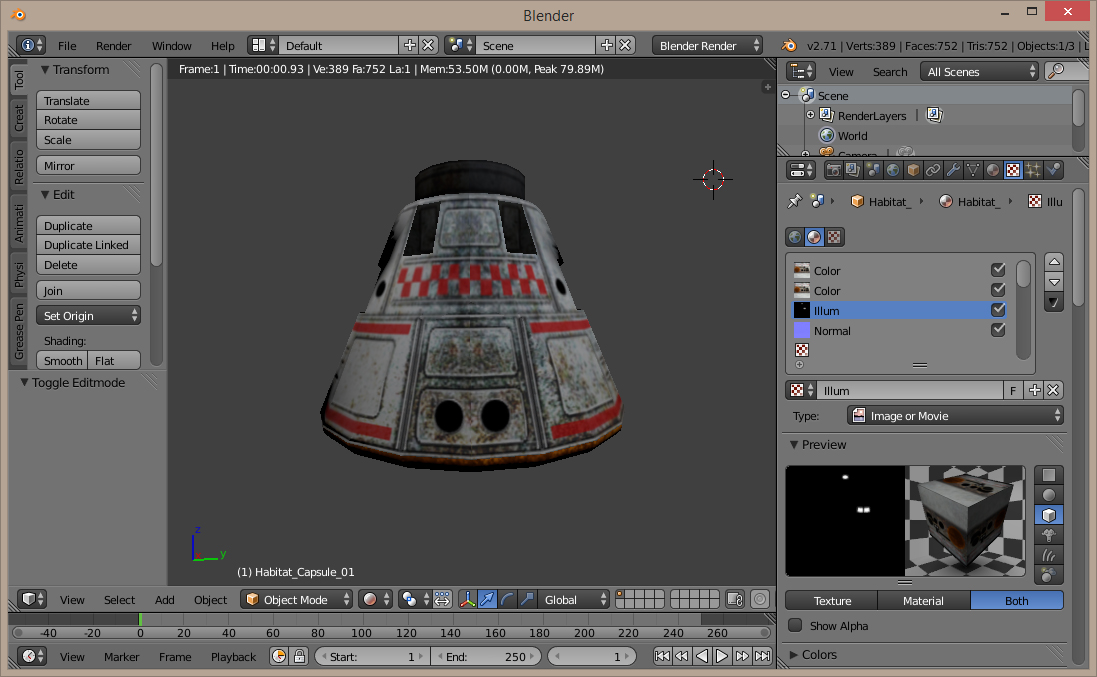Open the Add menu in 3D view
The width and height of the screenshot is (1097, 677).
(x=164, y=600)
